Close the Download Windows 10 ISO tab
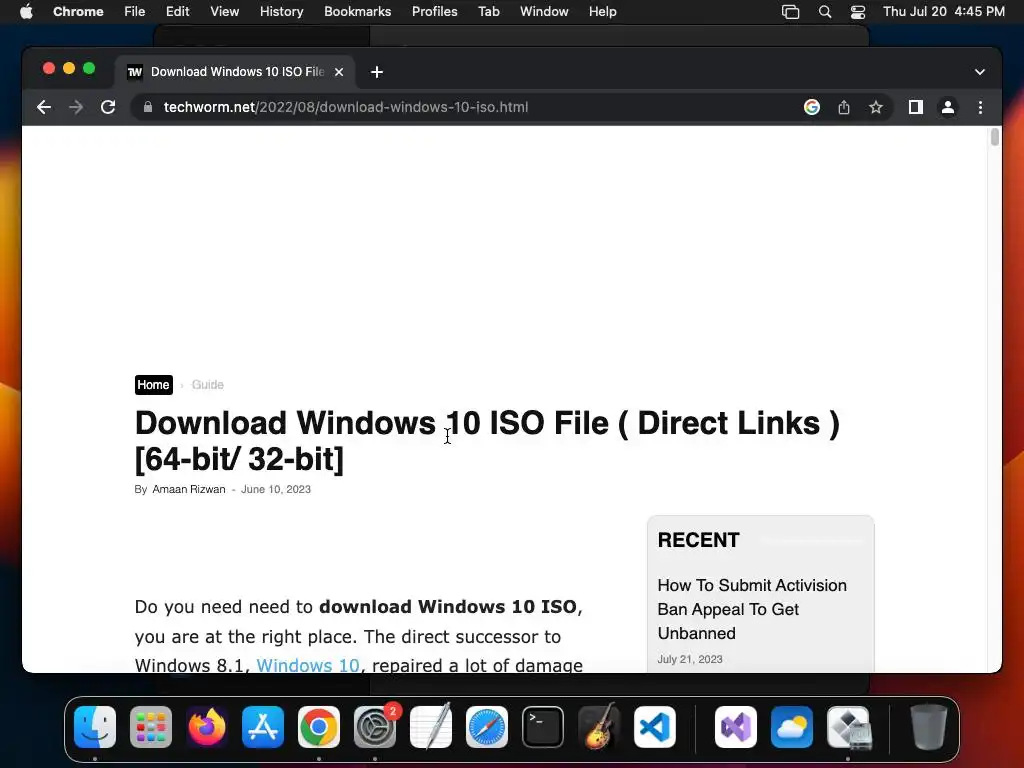The image size is (1024, 768). tap(339, 72)
